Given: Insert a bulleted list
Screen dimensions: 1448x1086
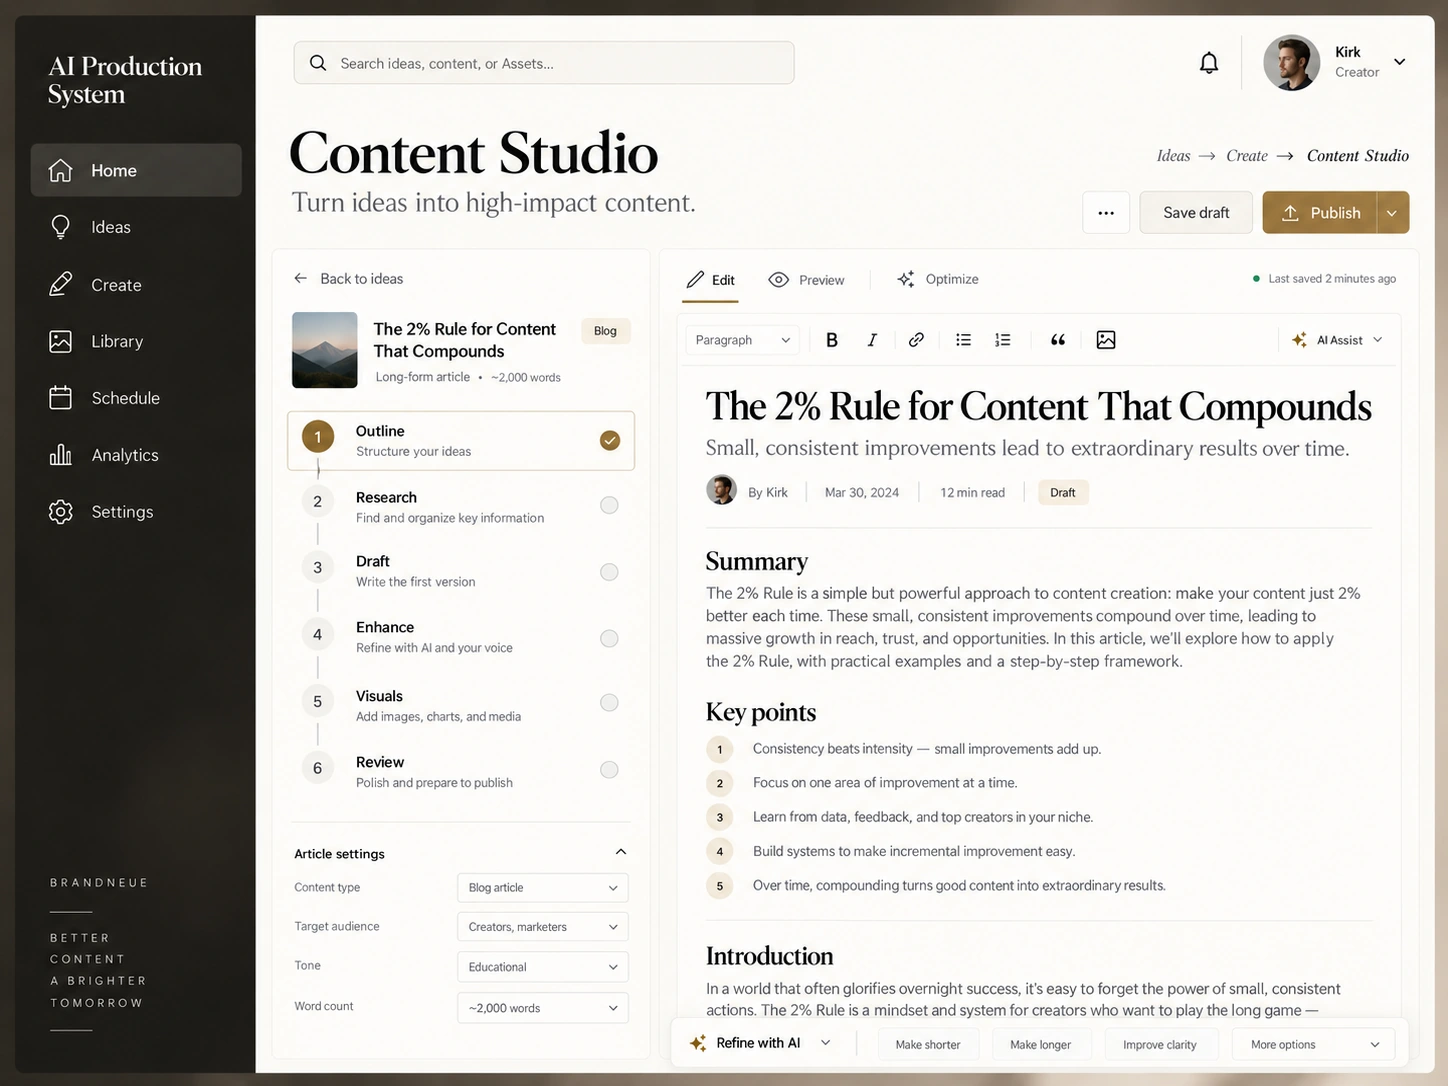Looking at the screenshot, I should (x=963, y=340).
